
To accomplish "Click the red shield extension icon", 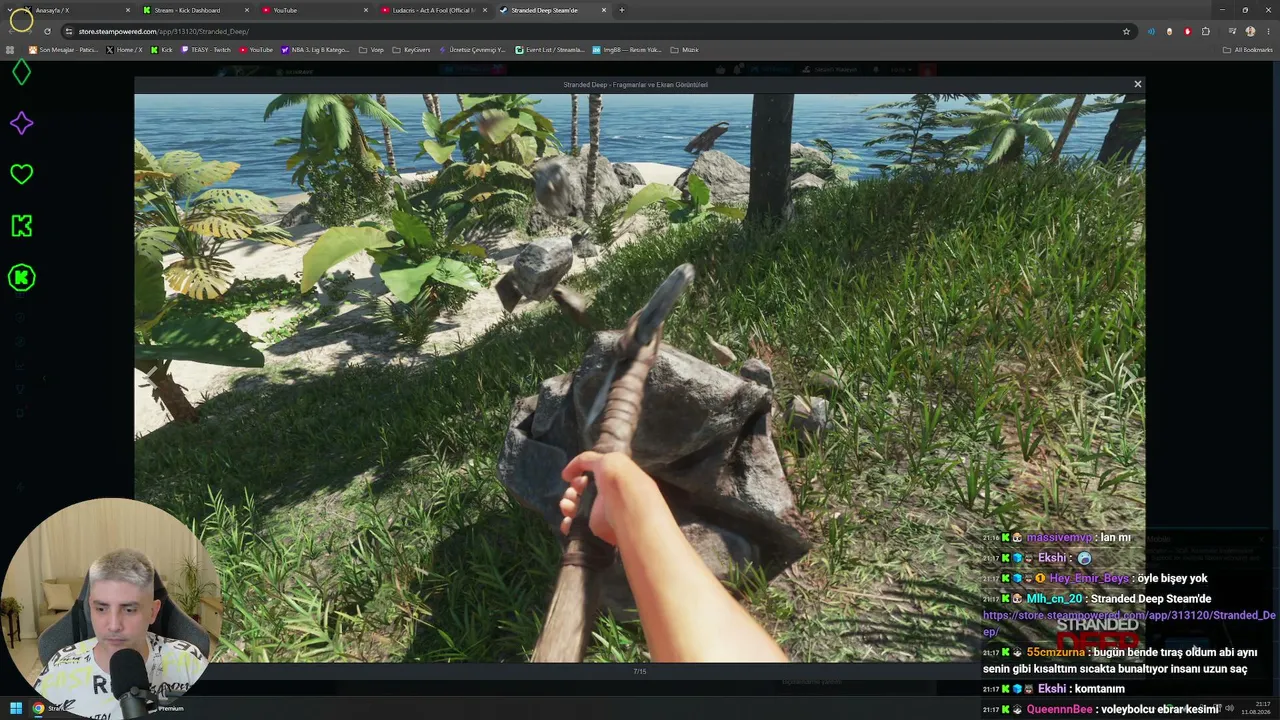I will 1188,31.
